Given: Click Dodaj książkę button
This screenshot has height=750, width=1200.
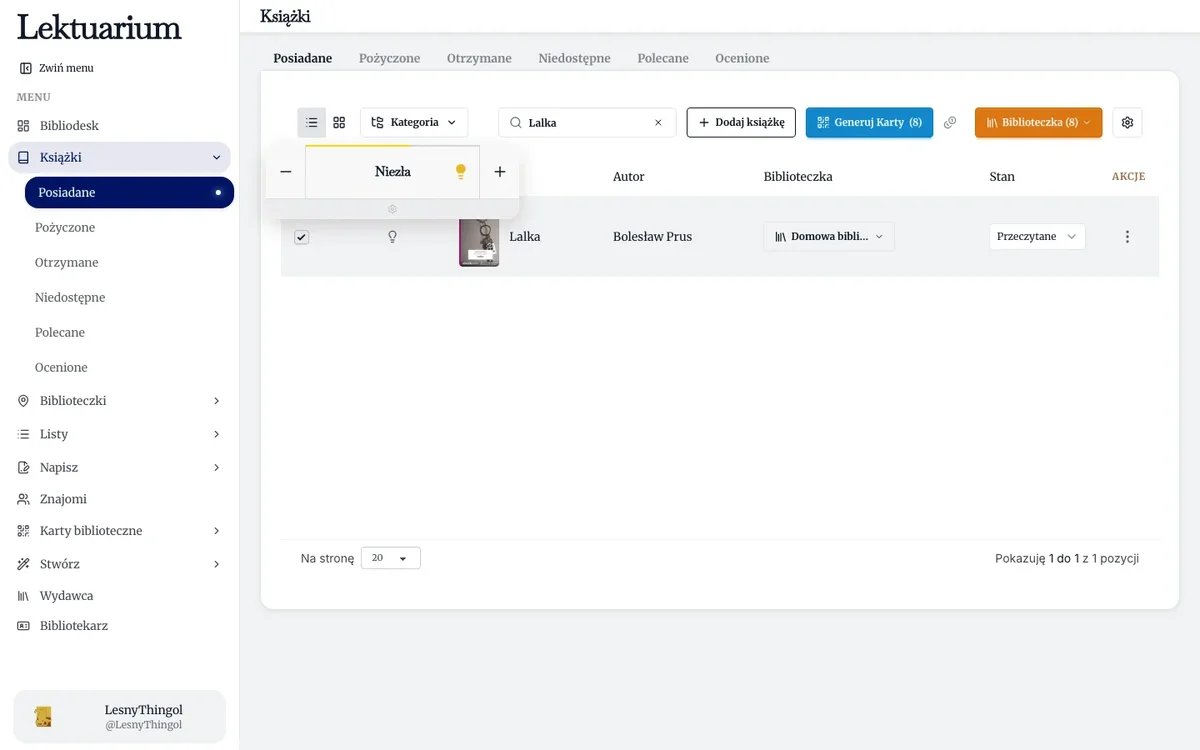Looking at the screenshot, I should [x=741, y=122].
